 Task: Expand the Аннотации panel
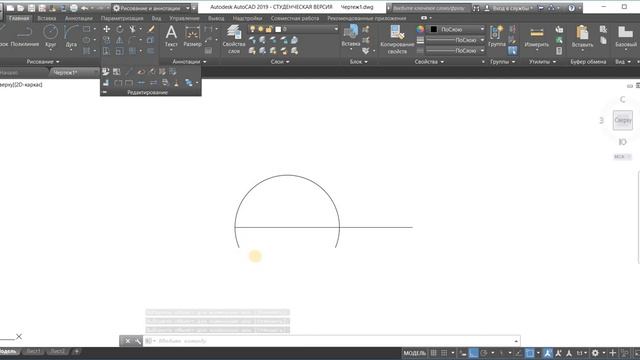point(189,62)
